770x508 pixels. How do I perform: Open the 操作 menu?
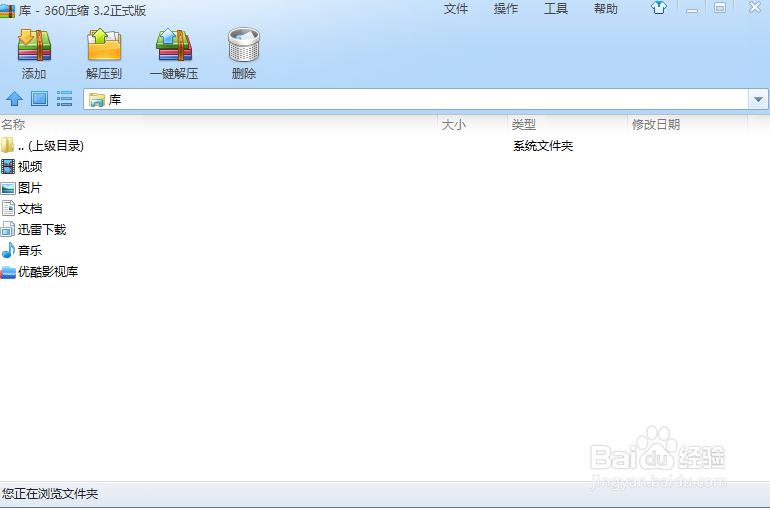coord(506,9)
